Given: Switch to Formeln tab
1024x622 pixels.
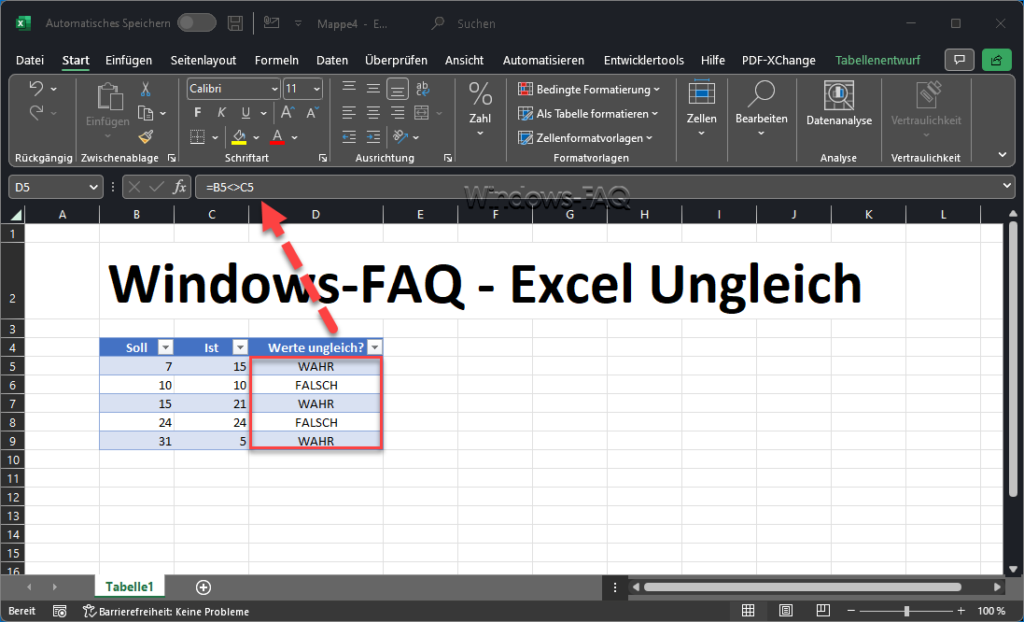Looking at the screenshot, I should coord(276,60).
